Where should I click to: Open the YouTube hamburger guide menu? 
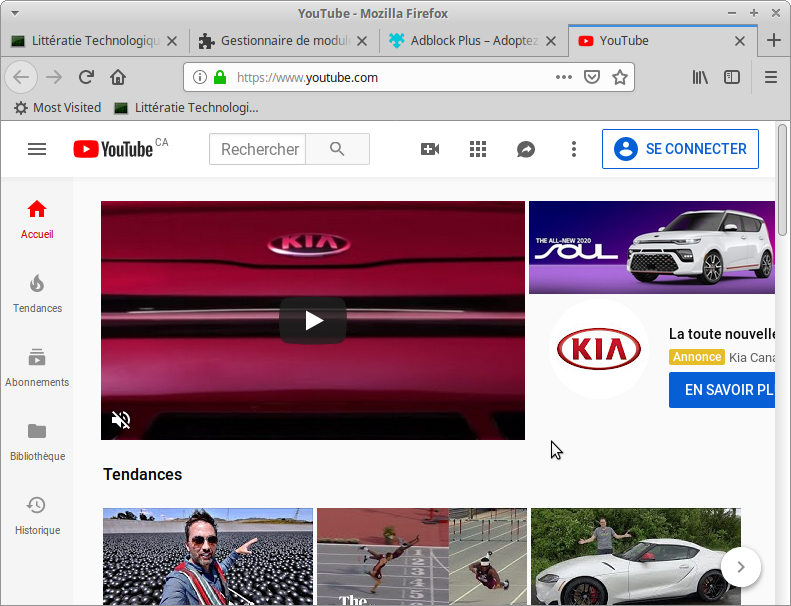pos(37,149)
